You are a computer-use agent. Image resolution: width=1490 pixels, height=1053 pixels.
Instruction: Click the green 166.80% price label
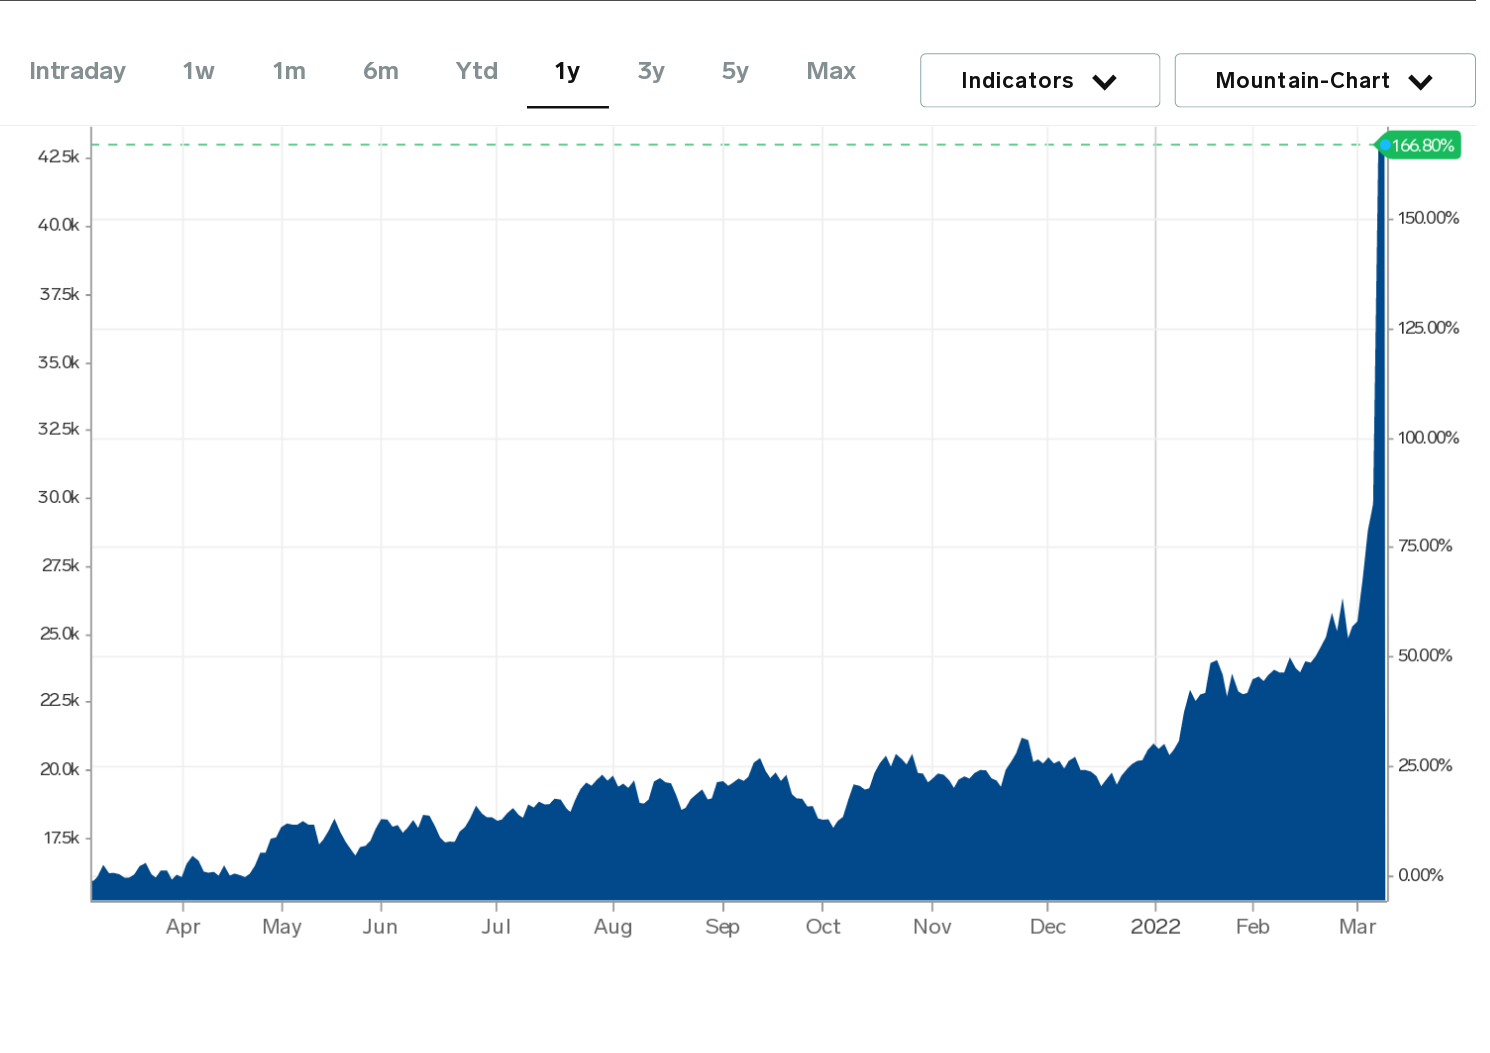coord(1423,146)
